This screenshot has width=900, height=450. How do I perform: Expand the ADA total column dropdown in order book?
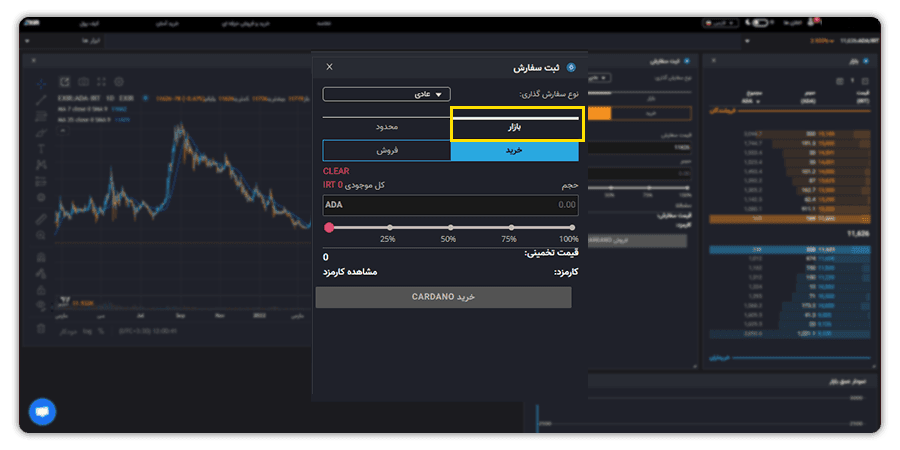pos(749,100)
